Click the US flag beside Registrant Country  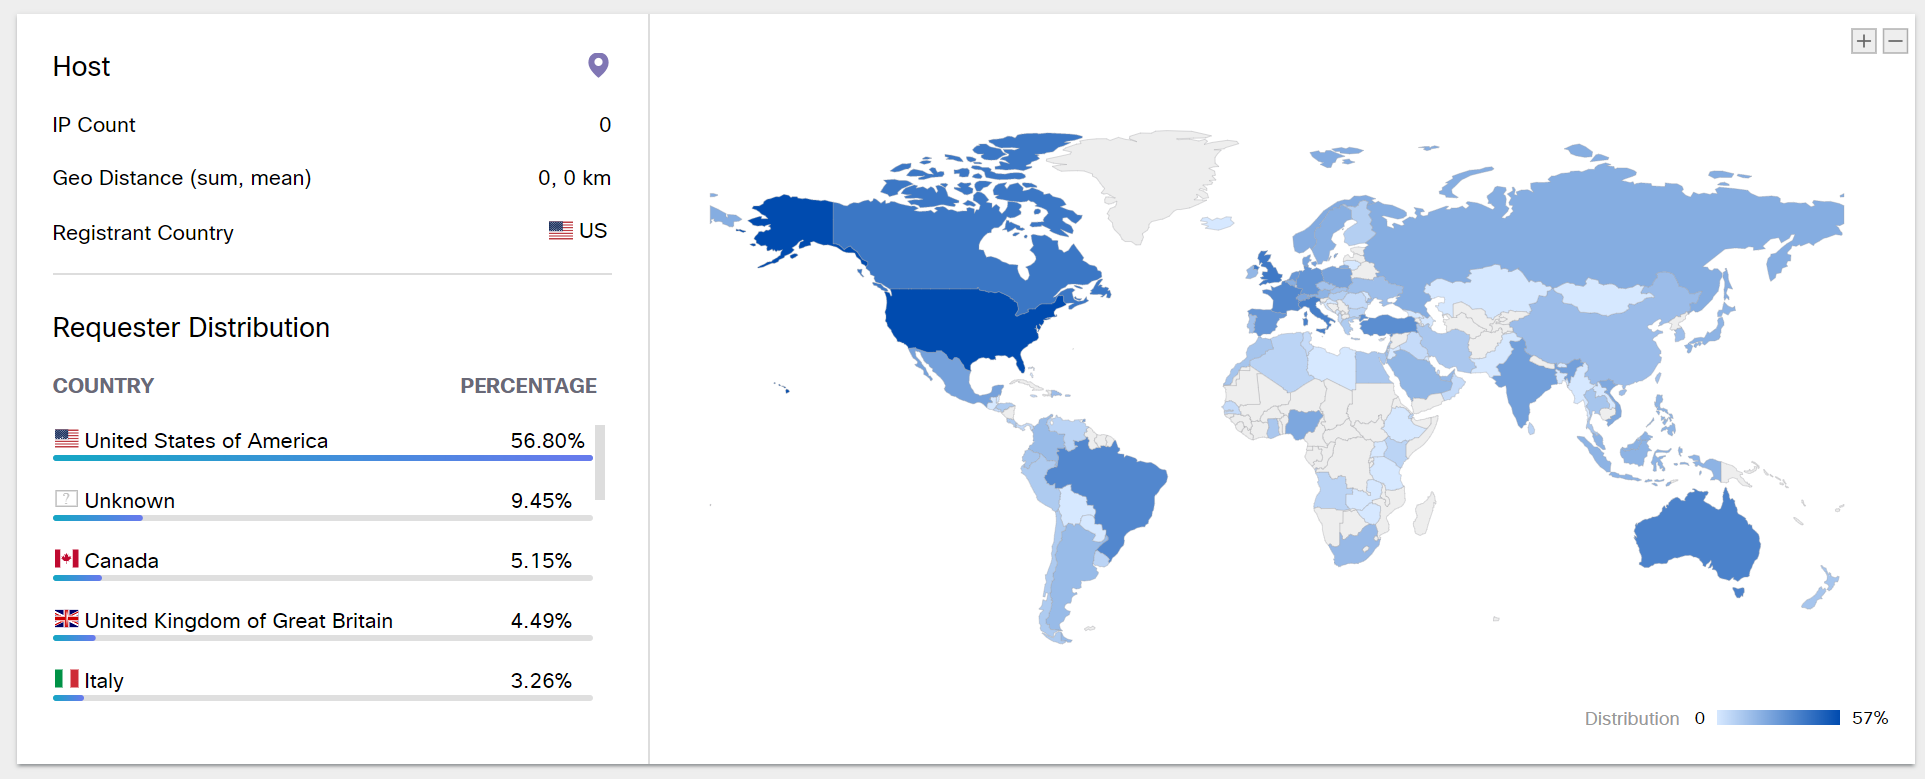tap(561, 230)
